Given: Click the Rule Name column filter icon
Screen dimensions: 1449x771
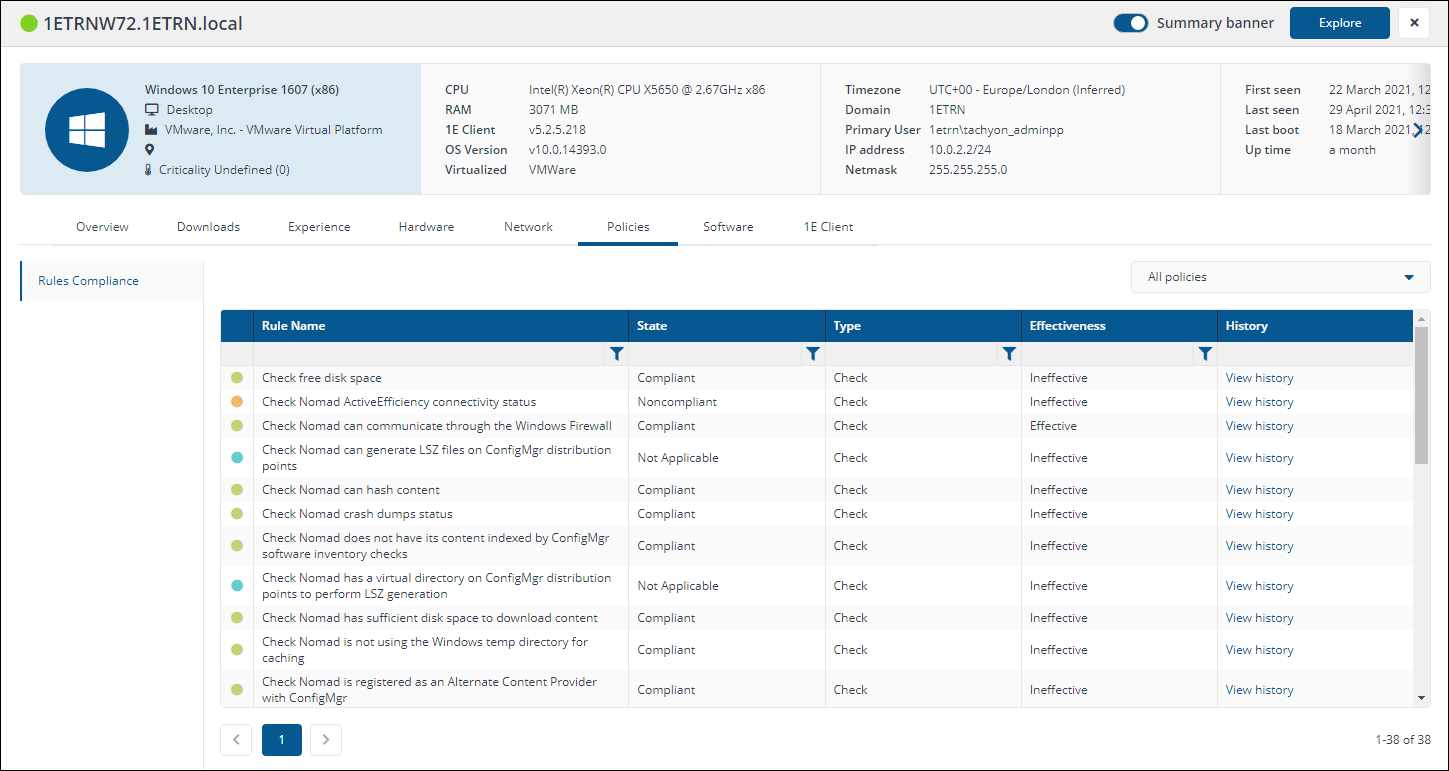Looking at the screenshot, I should click(x=616, y=354).
